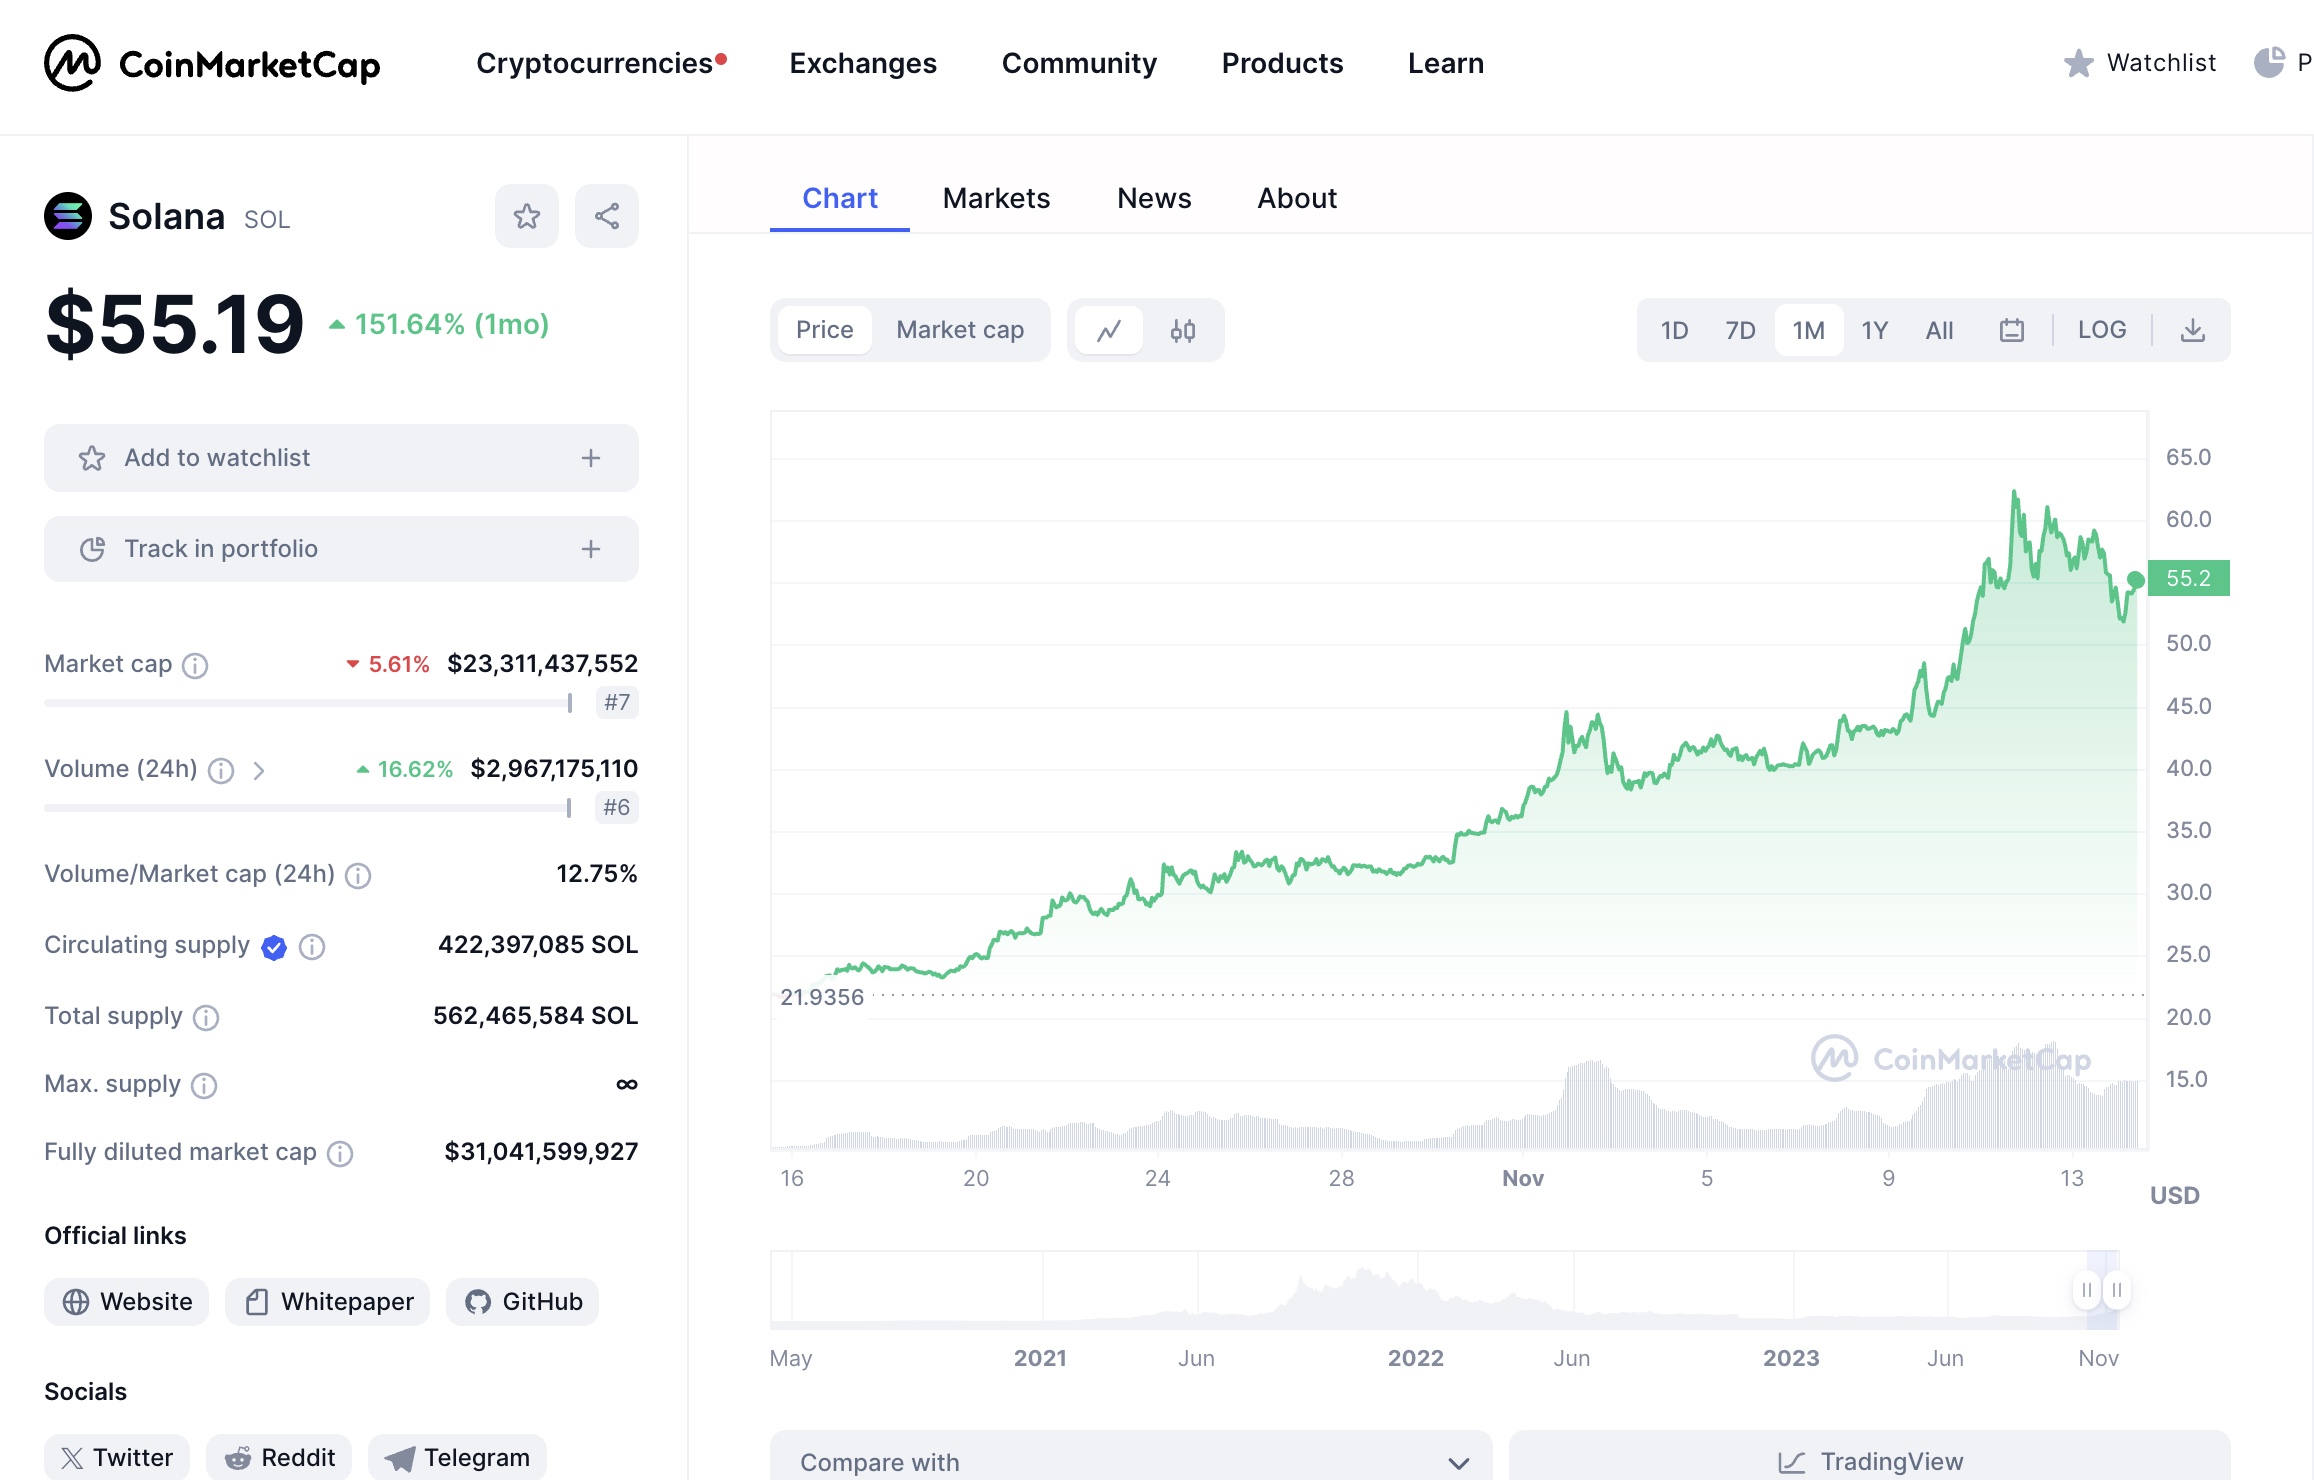Viewport: 2314px width, 1480px height.
Task: Switch to the Markets tab
Action: (x=996, y=198)
